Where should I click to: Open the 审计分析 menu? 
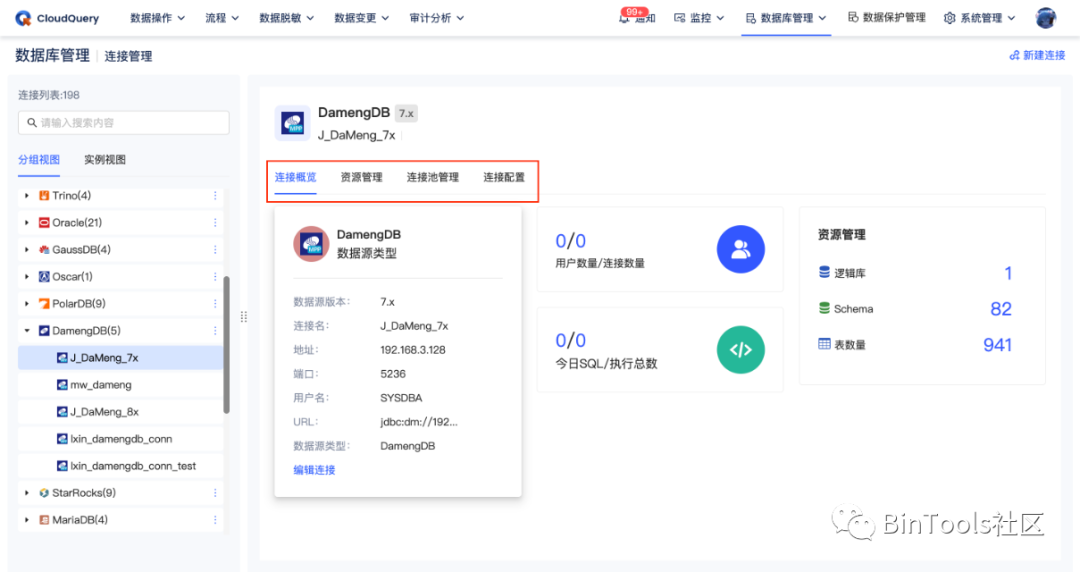point(437,18)
